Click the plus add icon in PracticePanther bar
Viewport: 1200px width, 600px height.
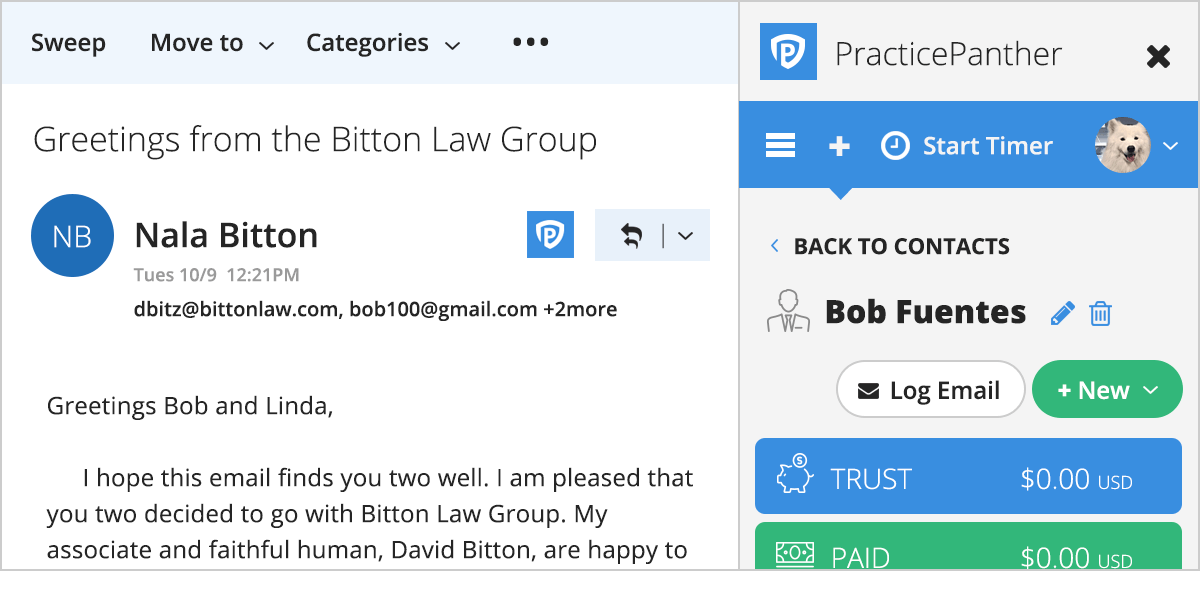click(x=839, y=146)
